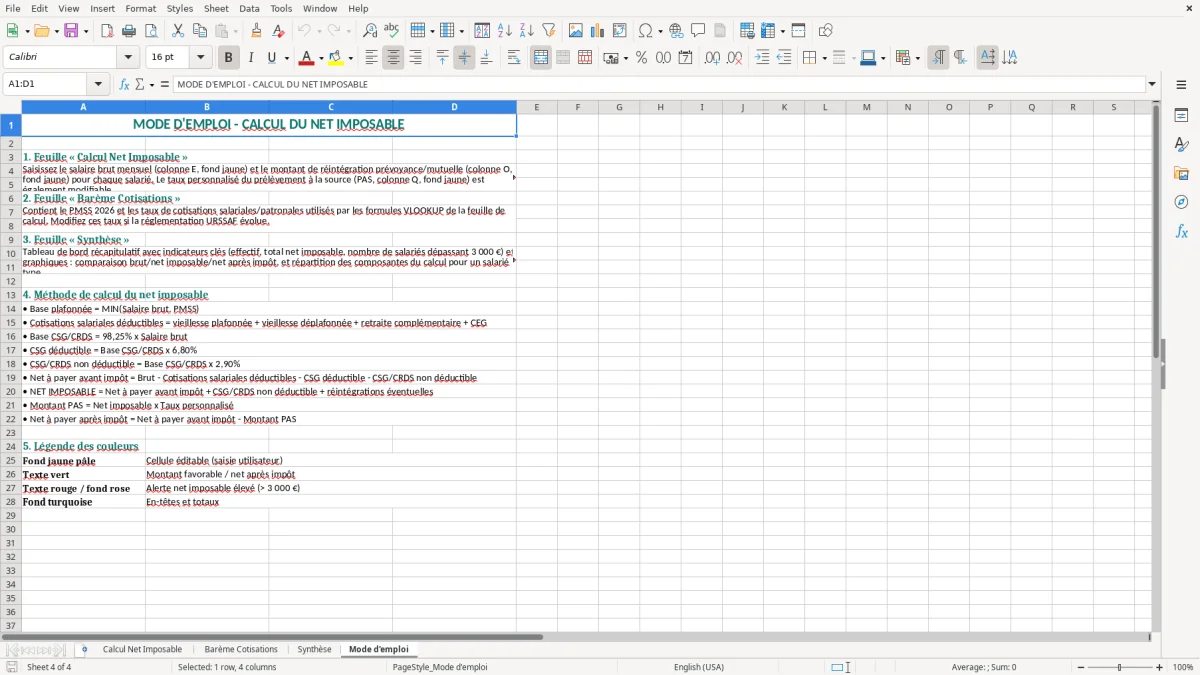Click the Sort Descending icon
The image size is (1200, 675).
[x=527, y=31]
